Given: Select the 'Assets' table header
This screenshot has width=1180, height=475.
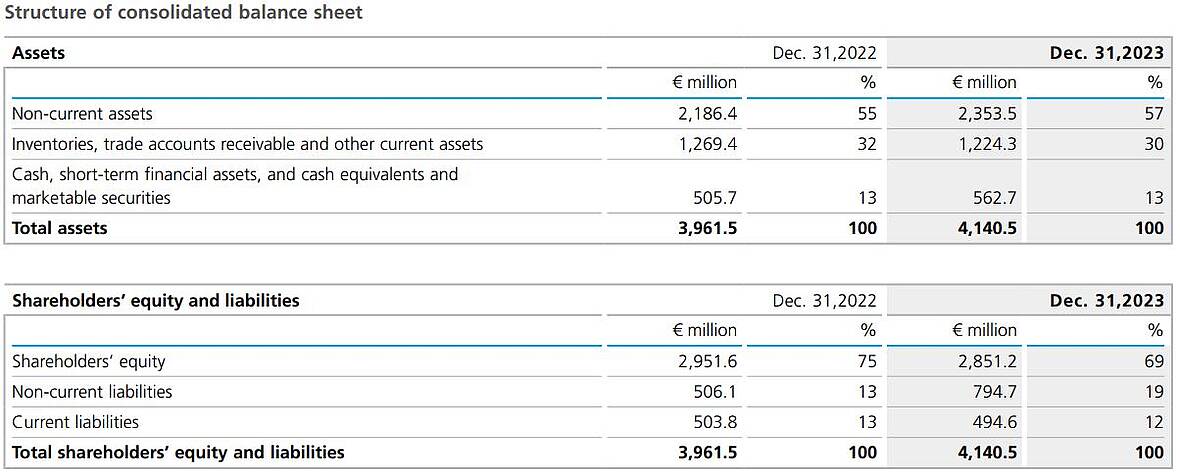Looking at the screenshot, I should [38, 53].
